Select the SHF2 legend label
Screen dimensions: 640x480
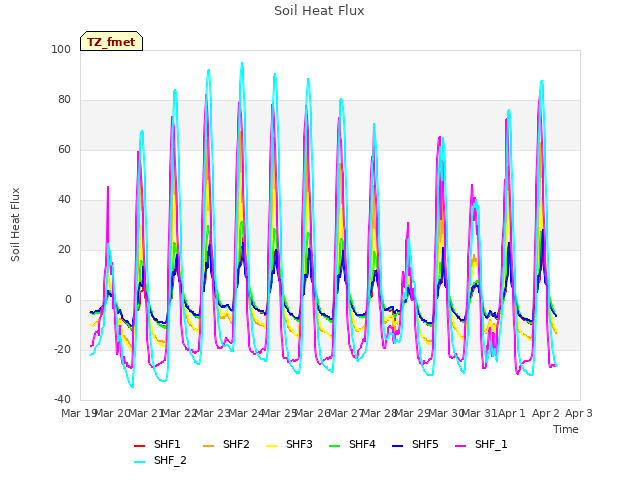click(x=236, y=444)
